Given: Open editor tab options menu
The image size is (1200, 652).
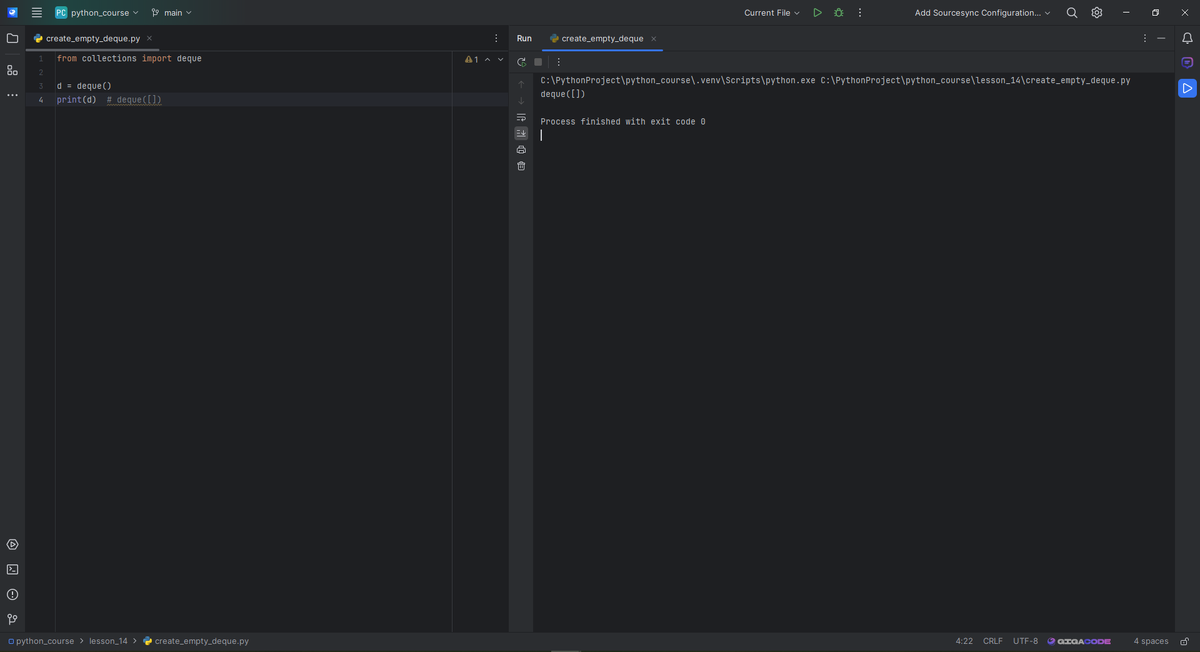Looking at the screenshot, I should [496, 38].
